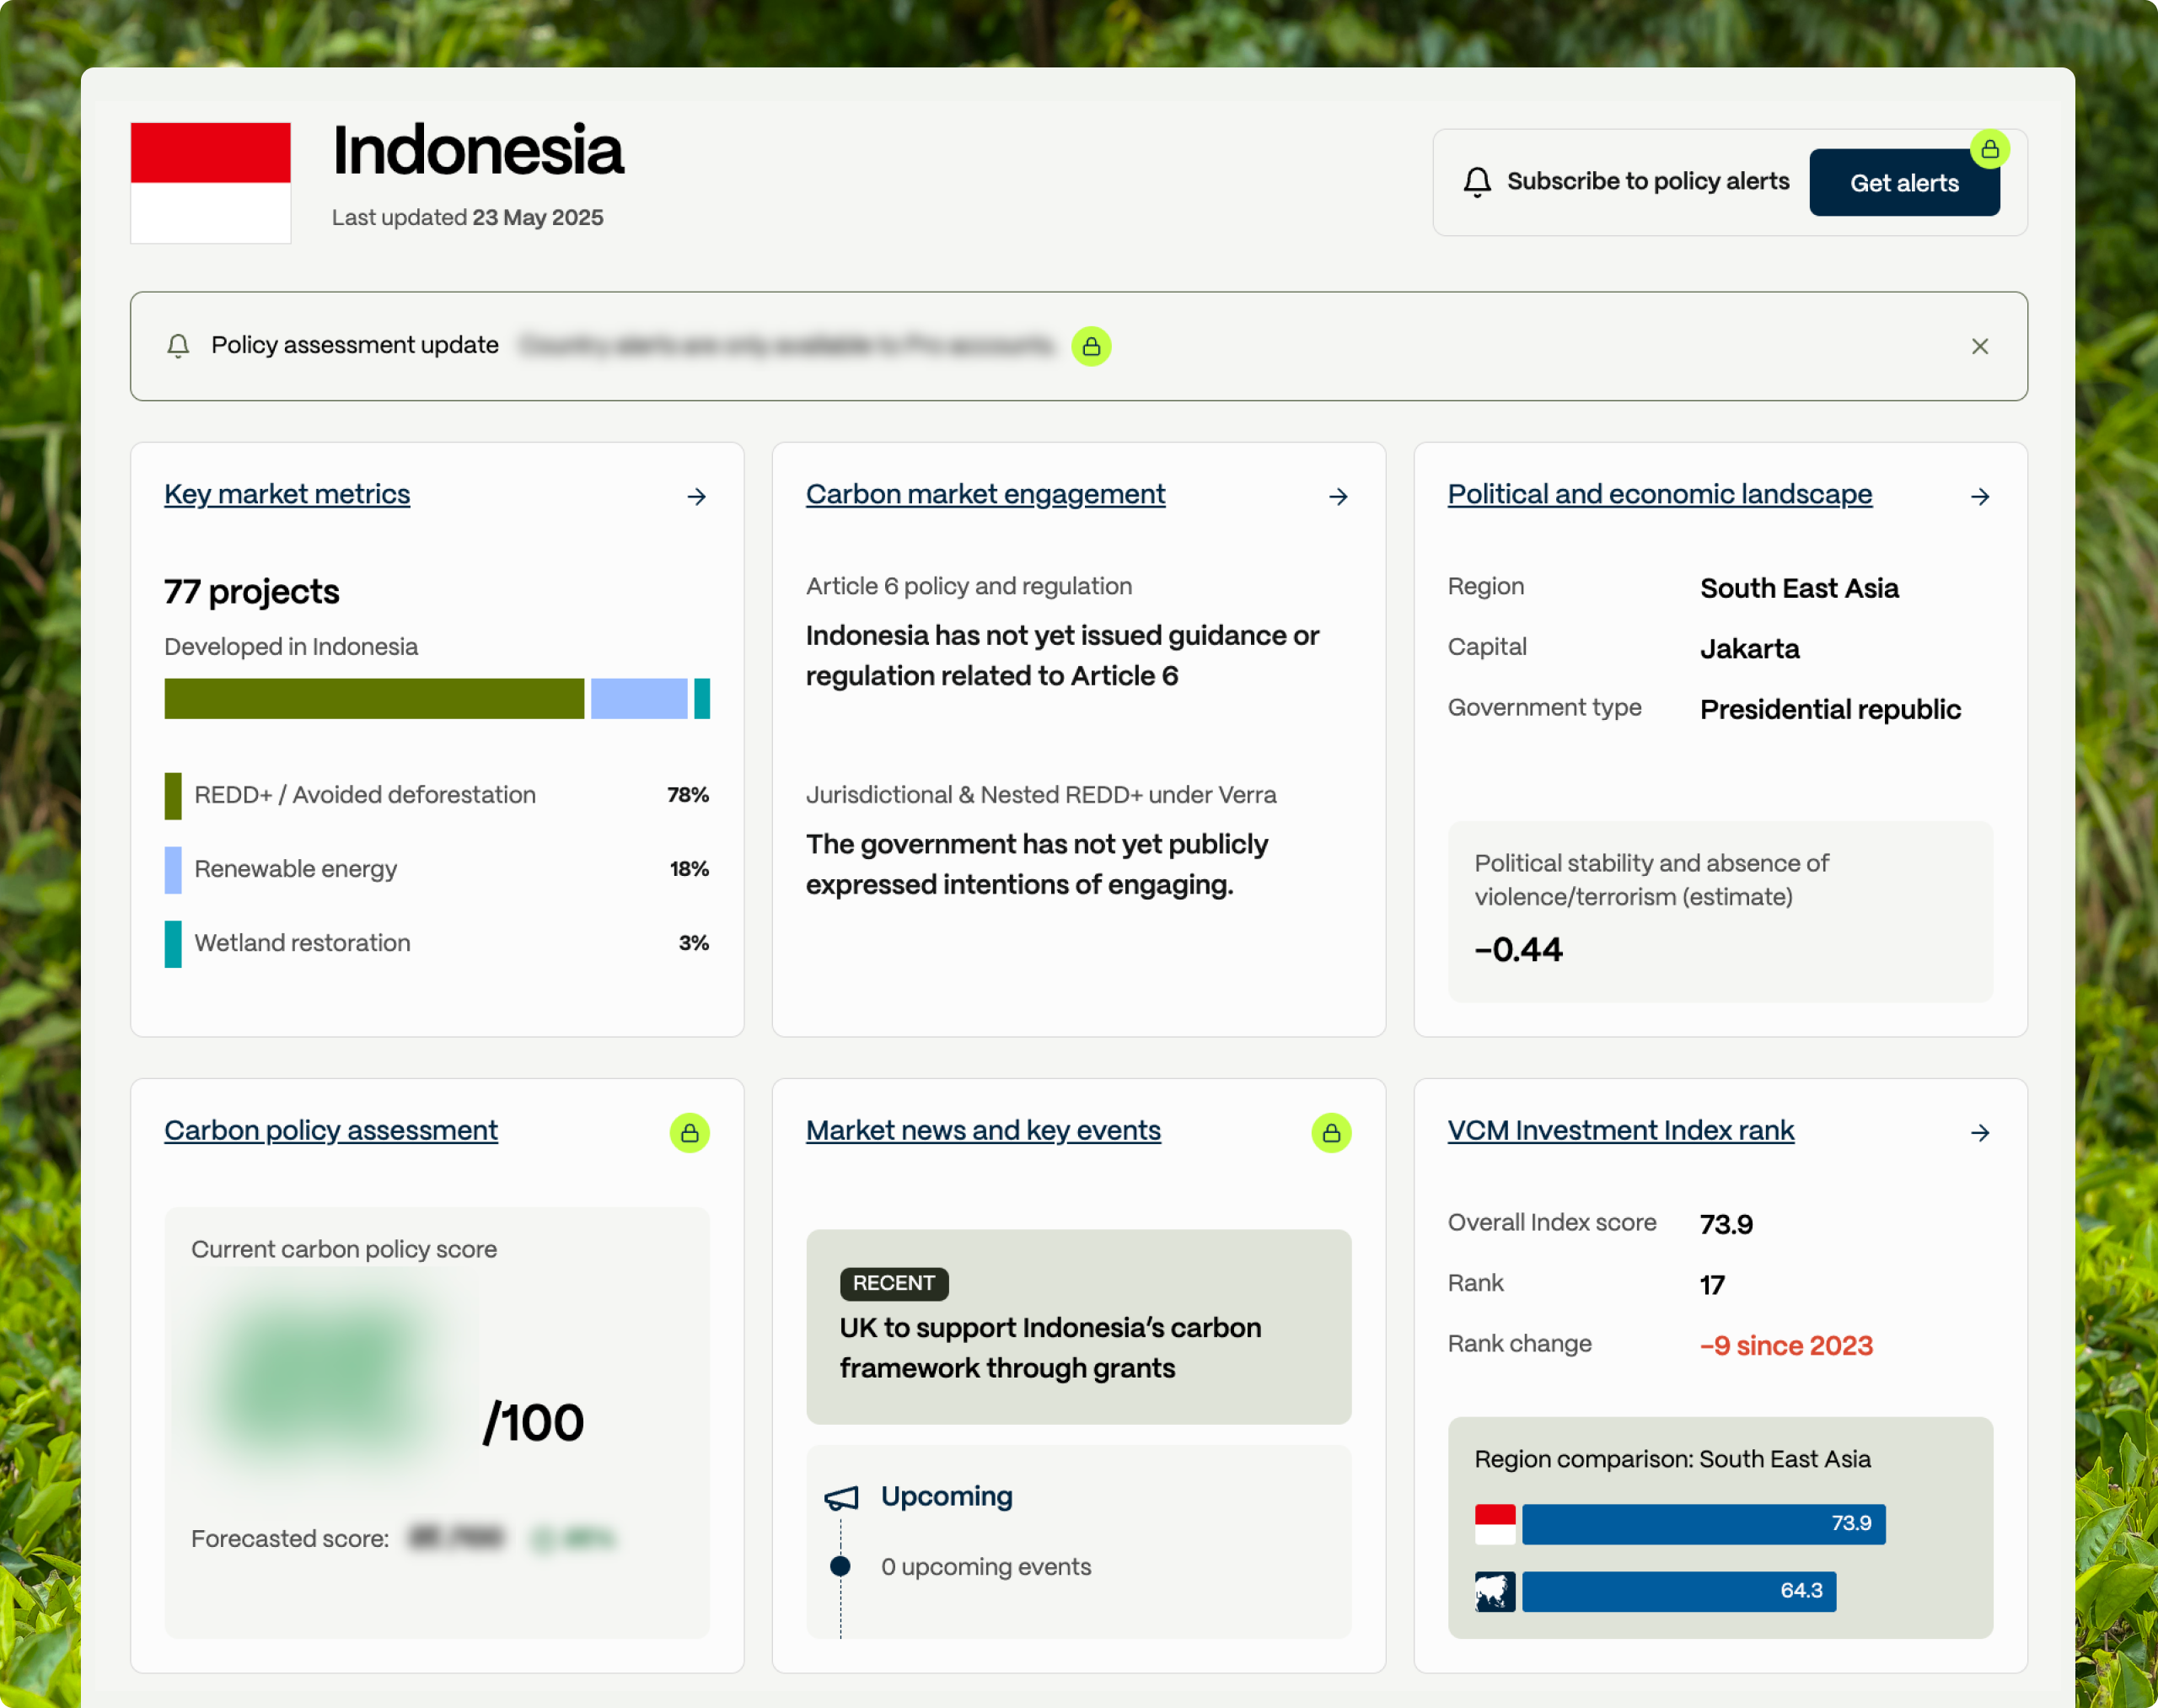Open the VCM Investment Index rank link
This screenshot has width=2158, height=1708.
click(x=1620, y=1130)
